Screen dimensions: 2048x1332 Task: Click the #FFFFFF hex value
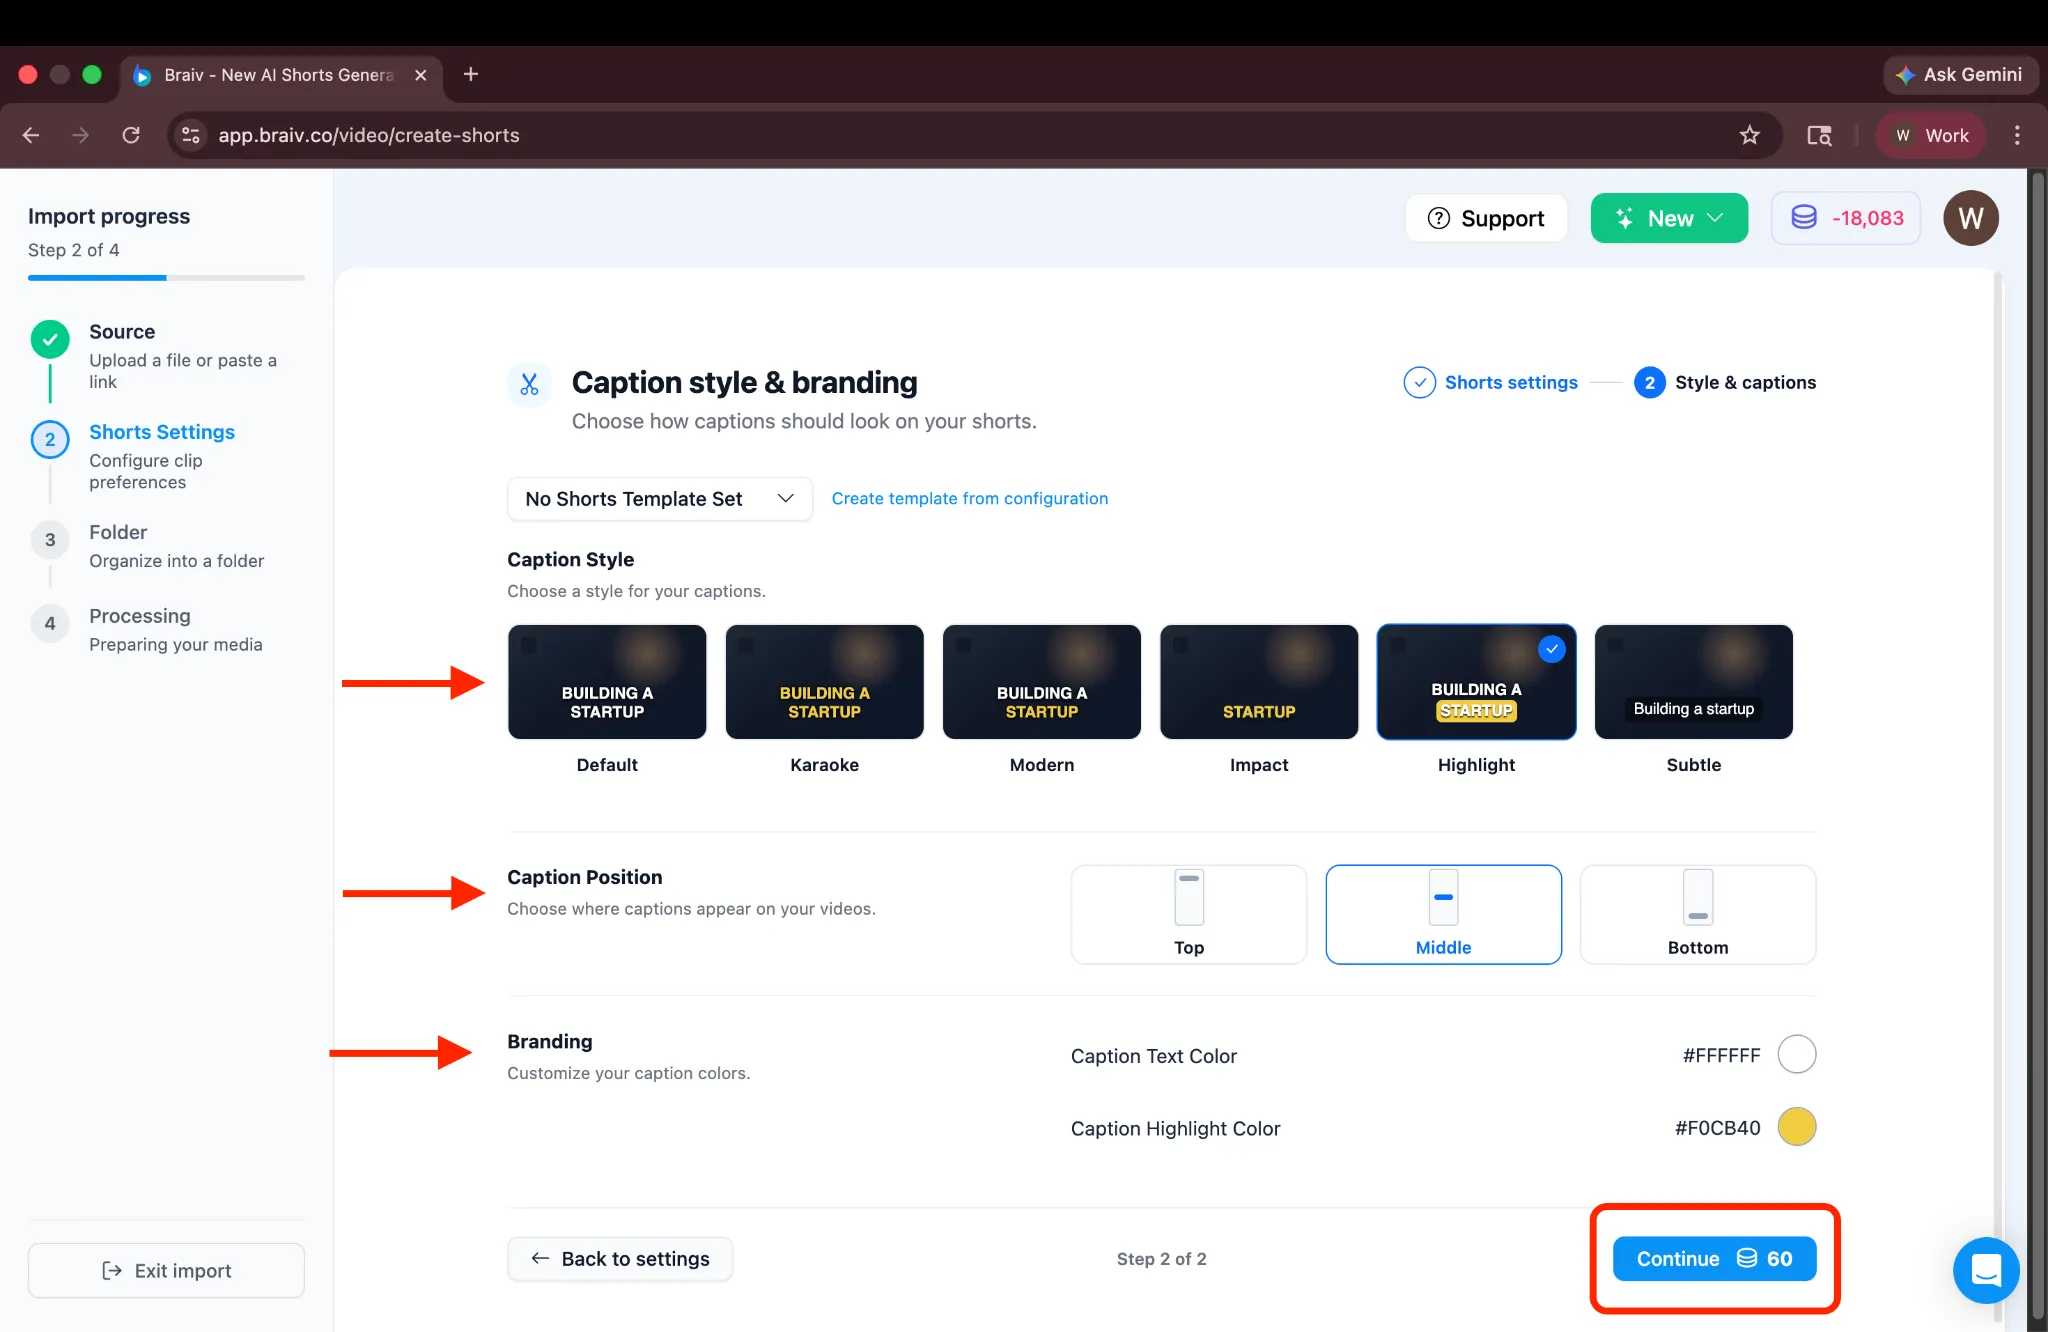pyautogui.click(x=1721, y=1055)
